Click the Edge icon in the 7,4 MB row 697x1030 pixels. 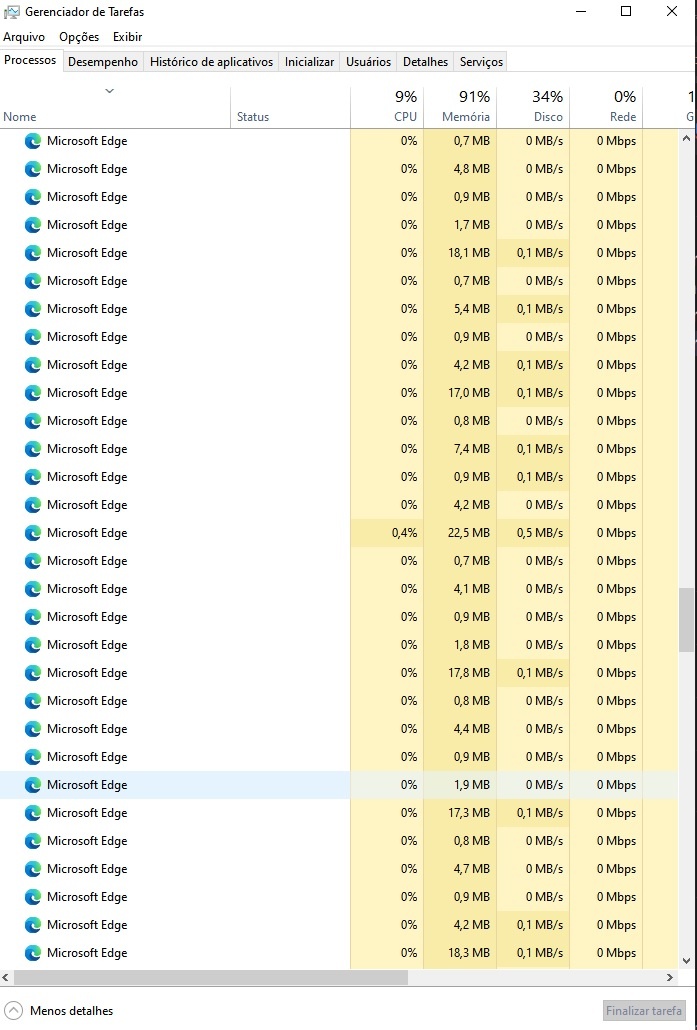point(33,449)
